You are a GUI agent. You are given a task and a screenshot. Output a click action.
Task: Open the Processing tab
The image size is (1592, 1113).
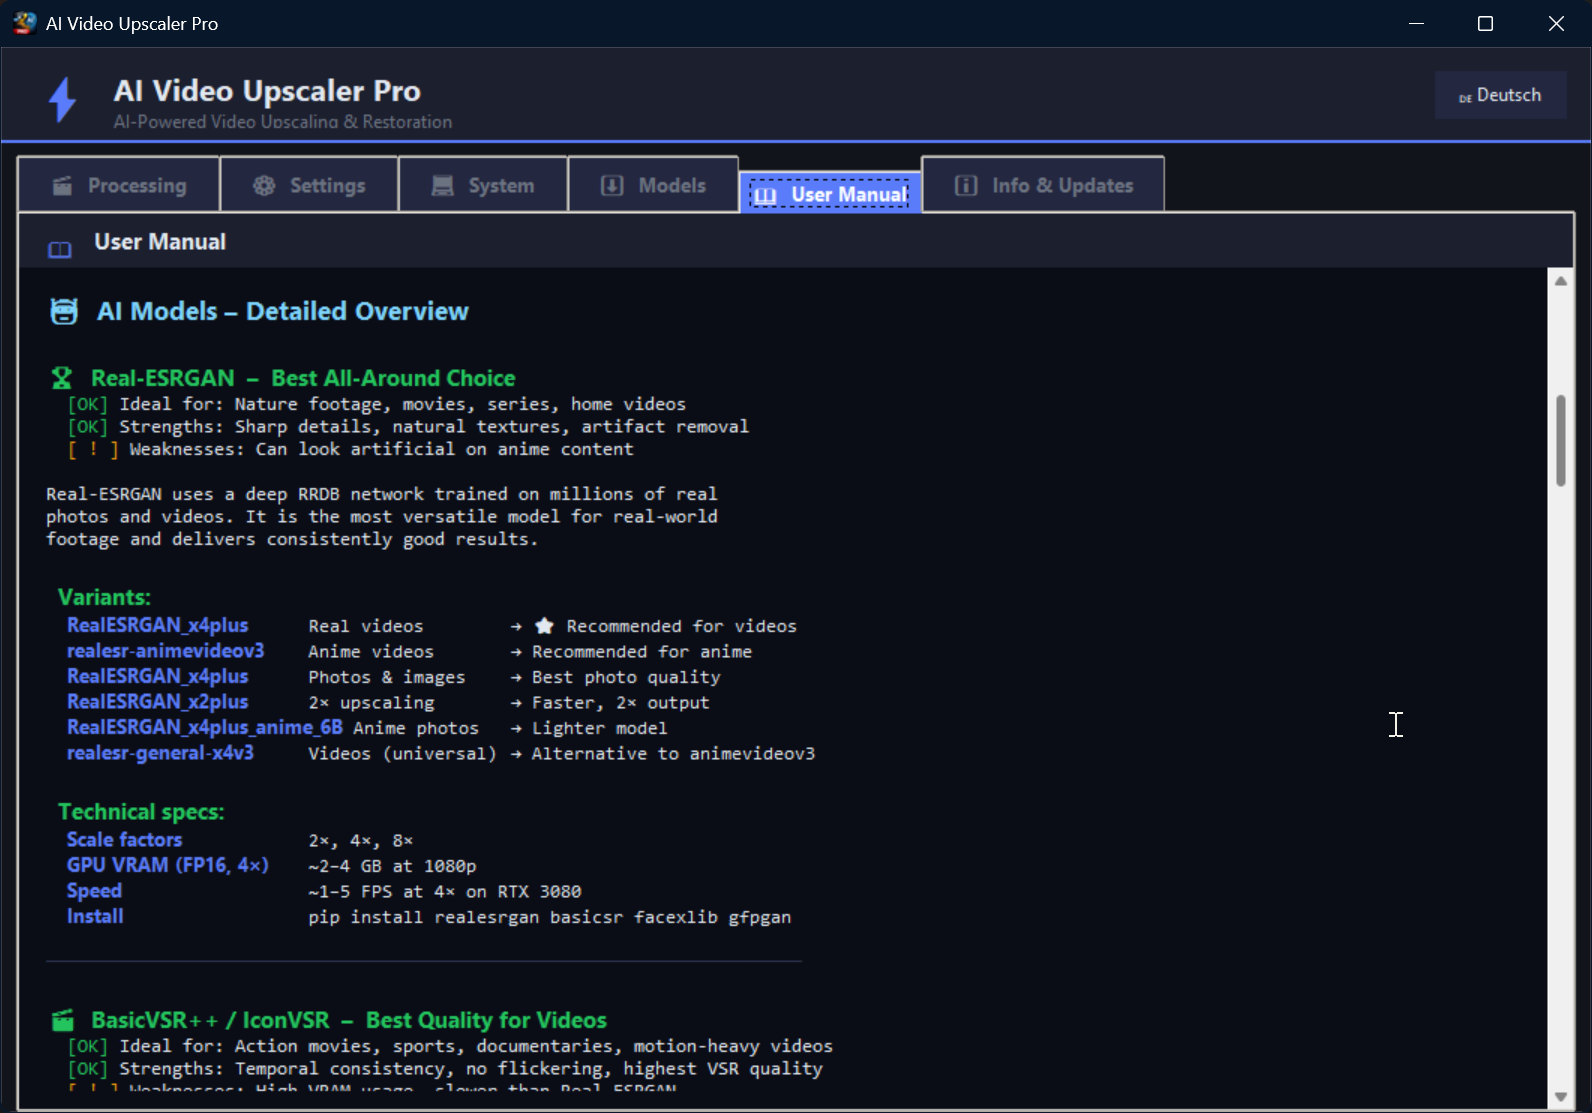click(119, 185)
